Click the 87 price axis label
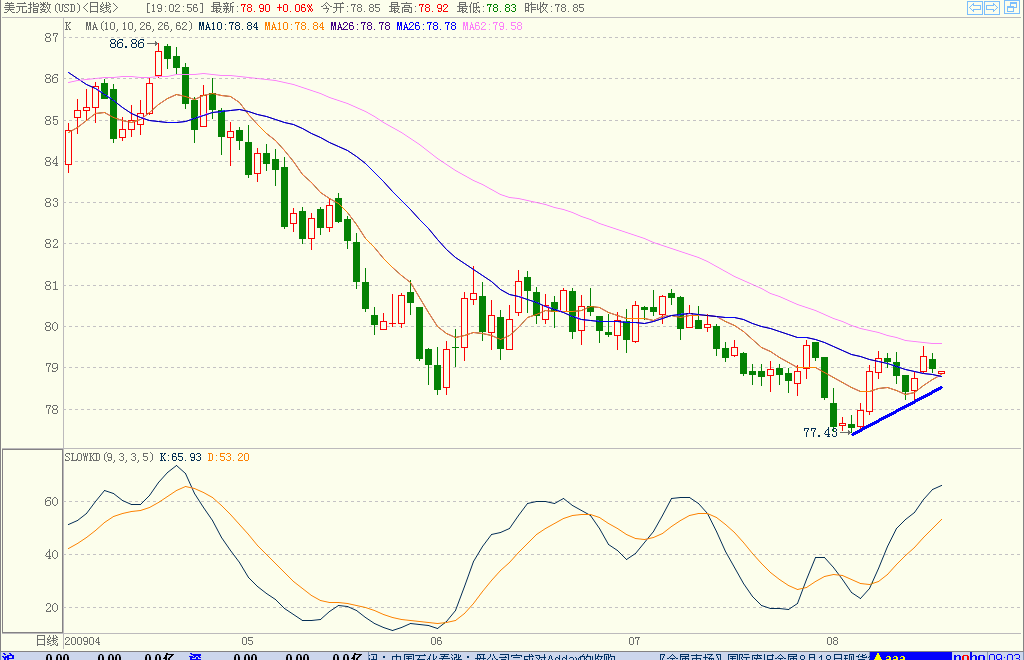Viewport: 1024px width, 660px height. pyautogui.click(x=52, y=38)
